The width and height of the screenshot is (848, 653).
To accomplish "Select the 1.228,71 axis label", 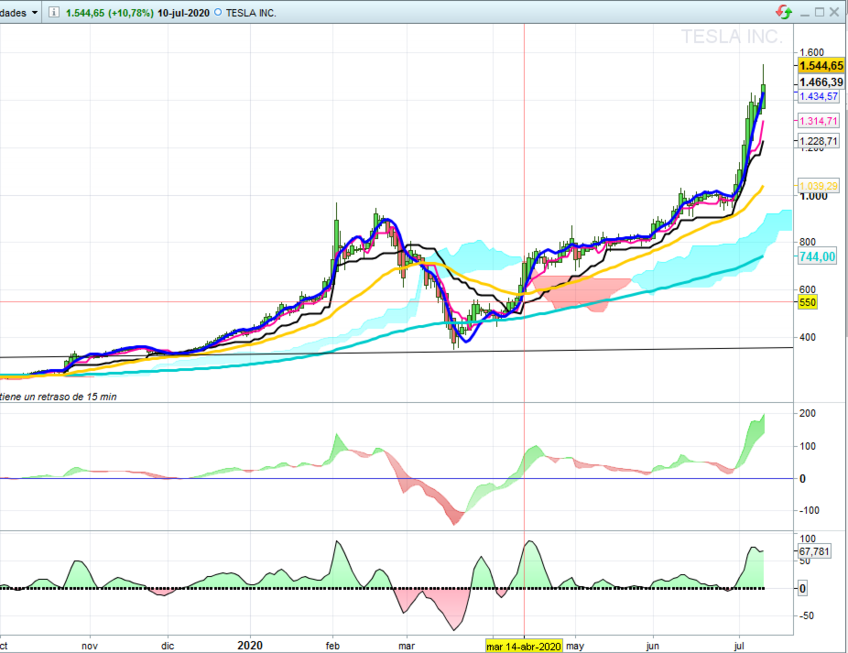I will tap(819, 141).
